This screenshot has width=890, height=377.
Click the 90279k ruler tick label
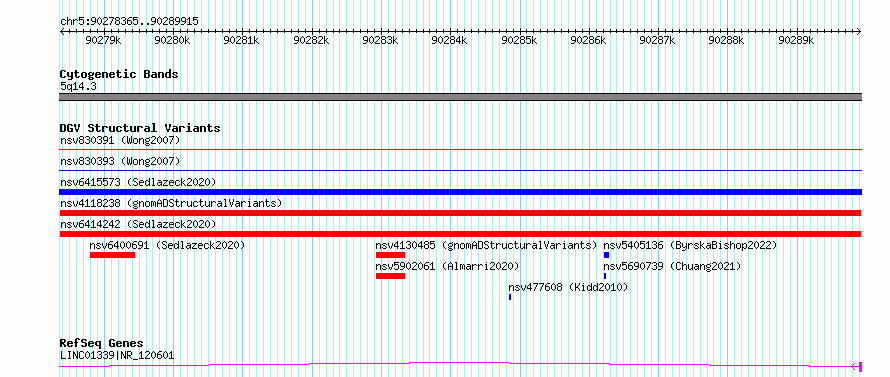(103, 40)
